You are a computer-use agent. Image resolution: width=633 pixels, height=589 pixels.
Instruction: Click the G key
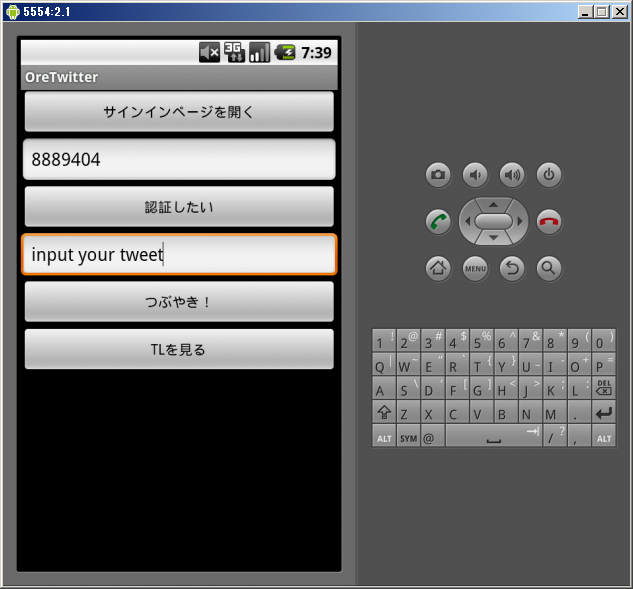482,388
